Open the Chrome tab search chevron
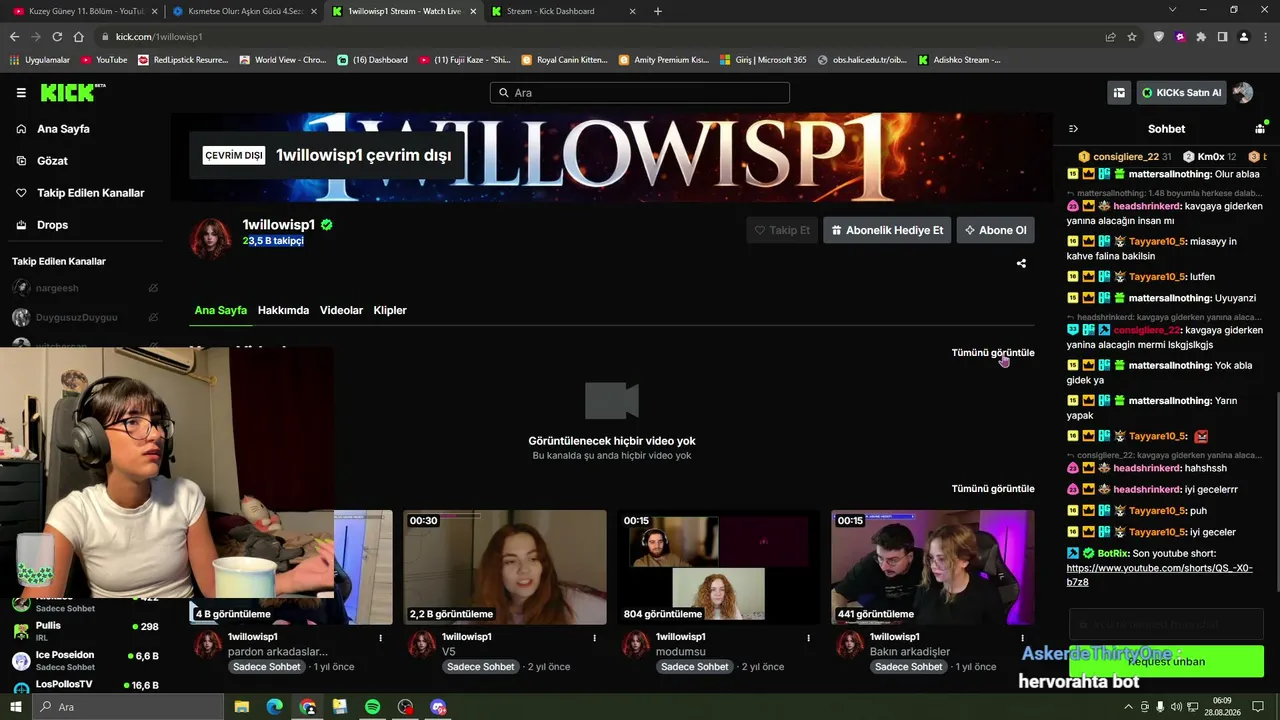 (x=1172, y=10)
